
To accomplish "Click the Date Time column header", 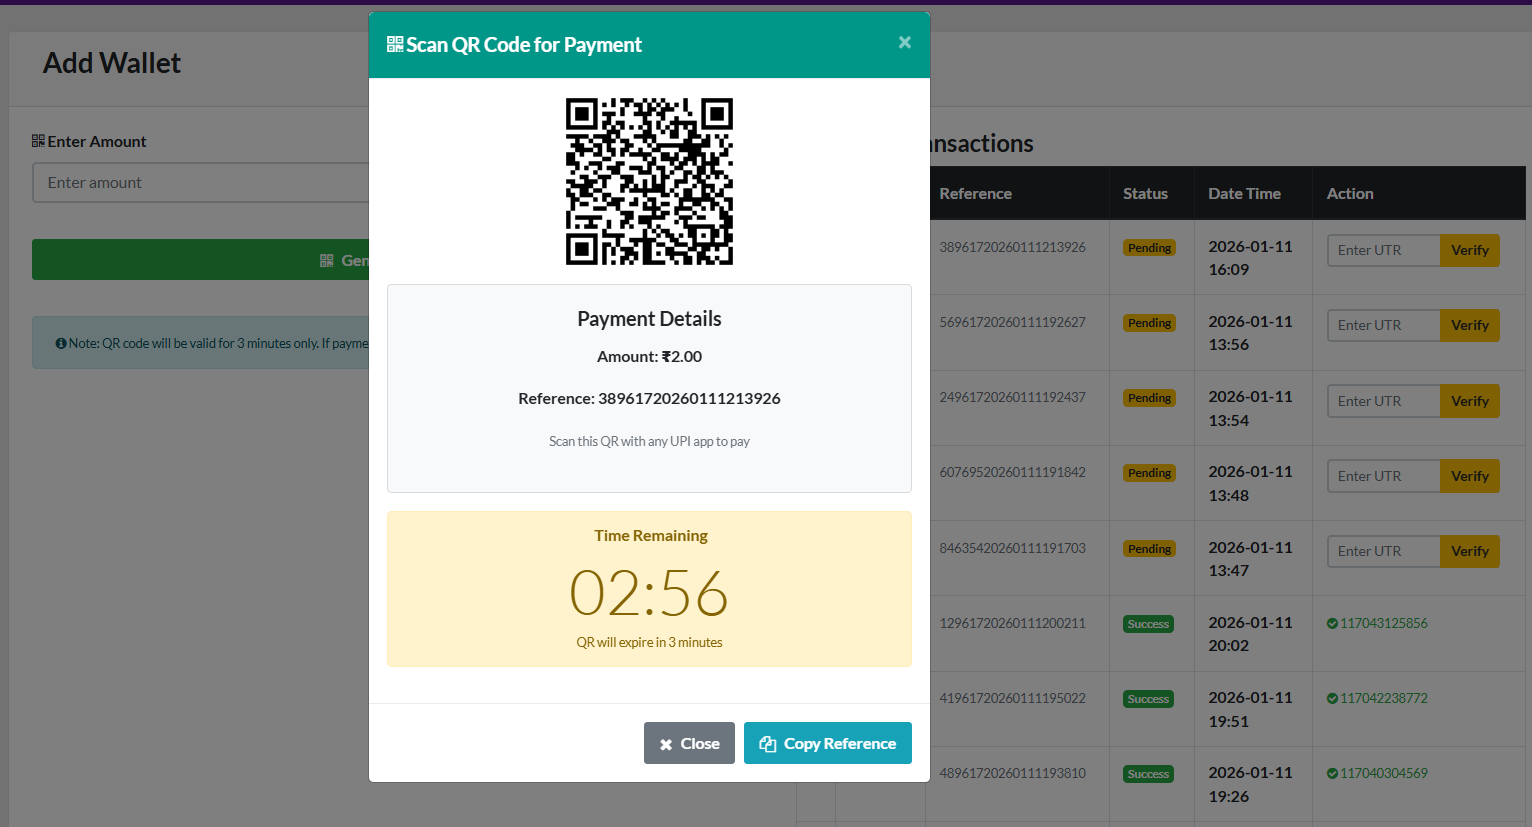I will click(1244, 193).
